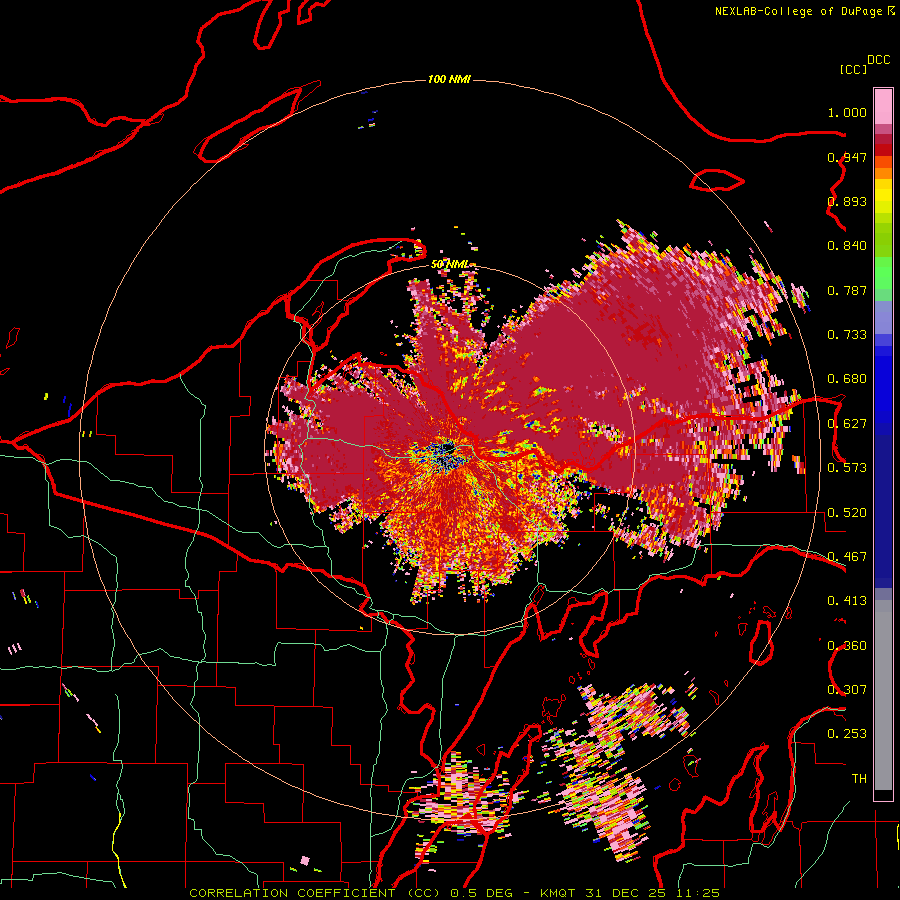
Task: Click the 0.733 color scale label
Action: click(847, 335)
